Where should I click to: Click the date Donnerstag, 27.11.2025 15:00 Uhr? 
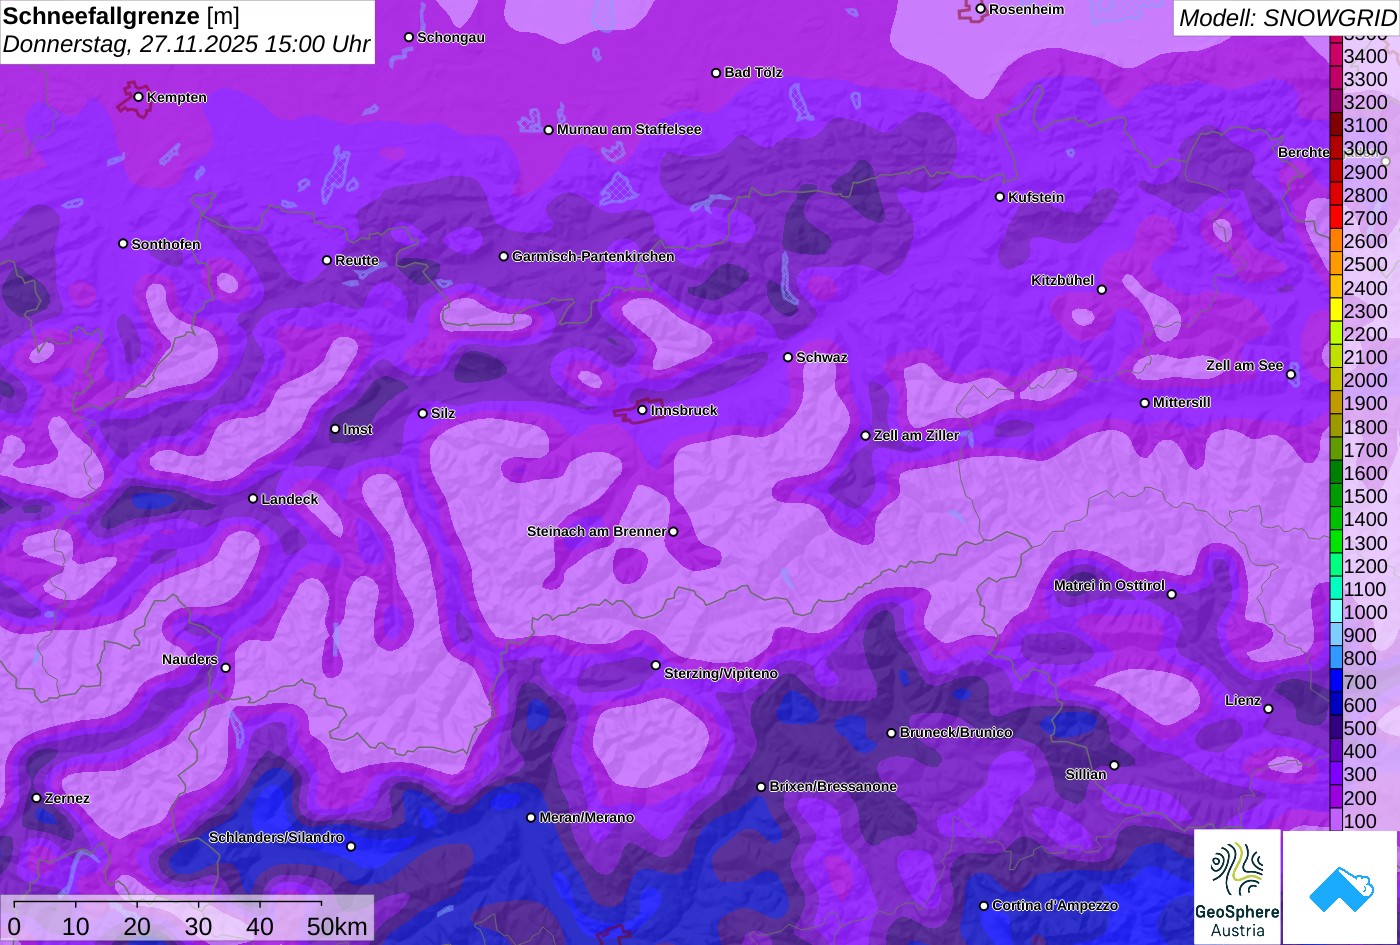click(186, 45)
